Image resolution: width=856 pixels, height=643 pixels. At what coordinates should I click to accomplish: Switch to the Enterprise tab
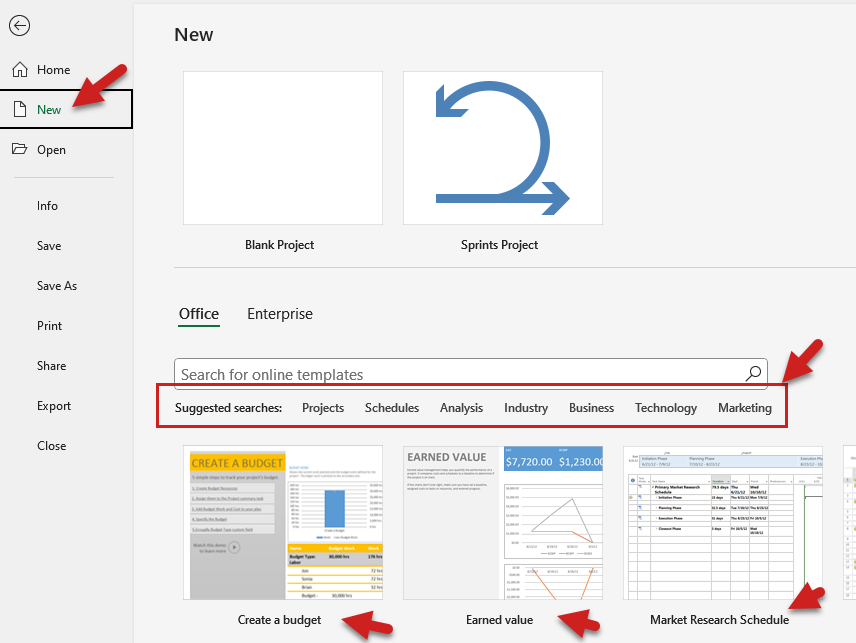coord(280,314)
